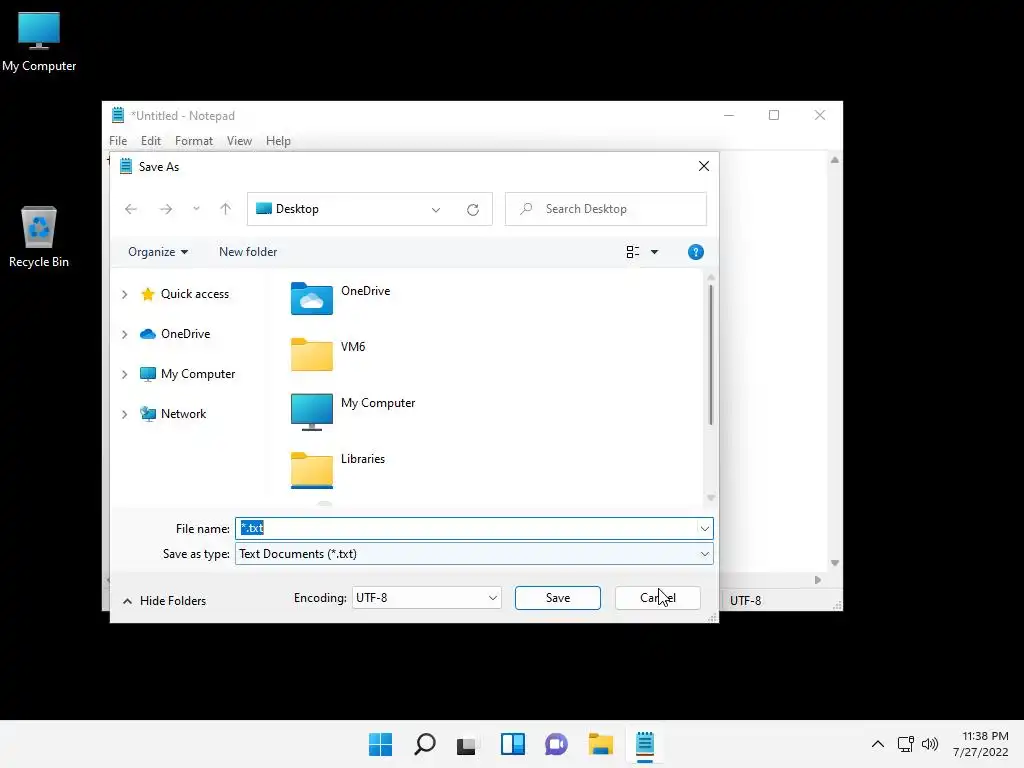
Task: Click the Back arrow in Save As
Action: [x=131, y=209]
